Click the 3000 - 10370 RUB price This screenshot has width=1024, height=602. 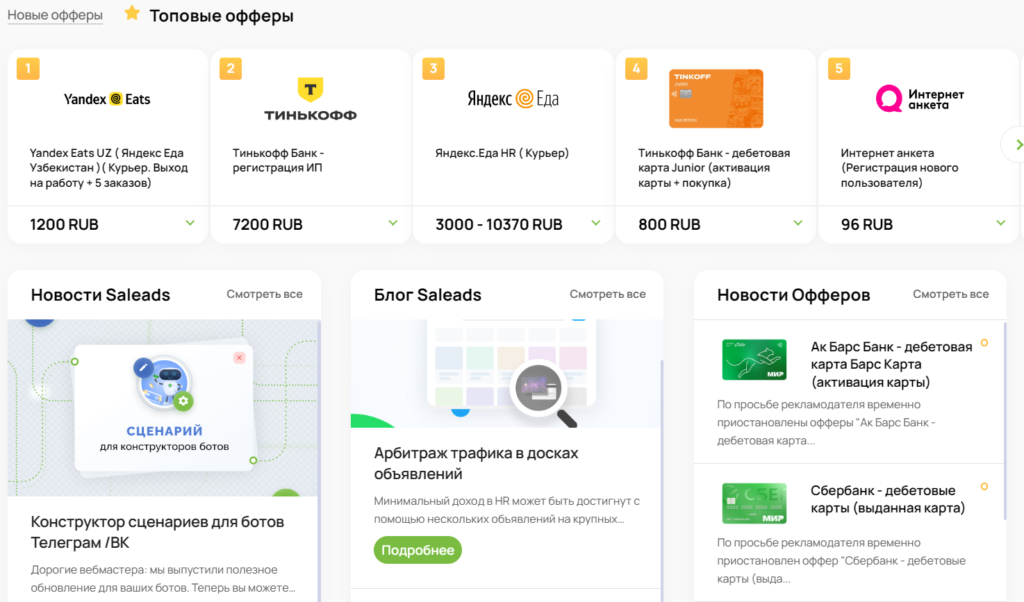pyautogui.click(x=499, y=225)
